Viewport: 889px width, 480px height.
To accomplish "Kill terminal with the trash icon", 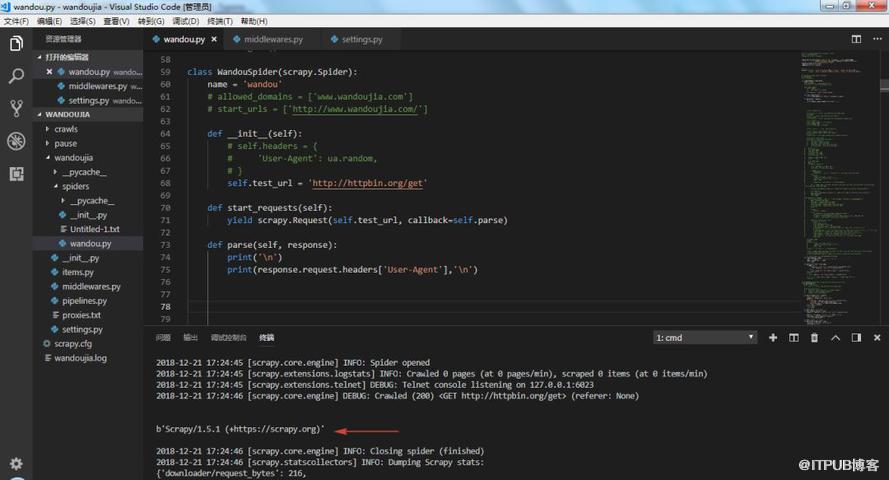I will (814, 338).
